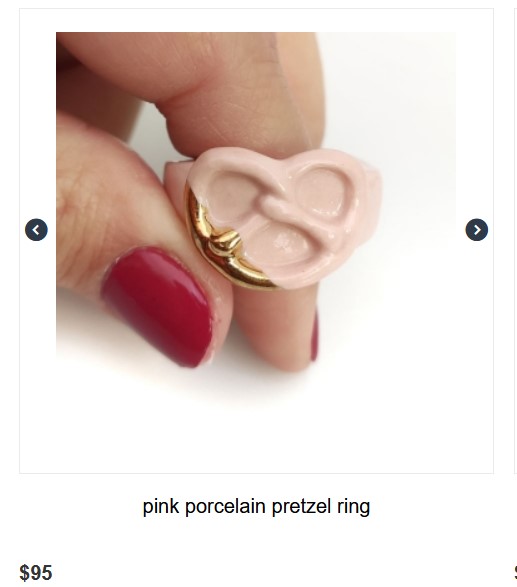Image resolution: width=517 pixels, height=587 pixels.
Task: Show the previous product photo
Action: point(36,229)
